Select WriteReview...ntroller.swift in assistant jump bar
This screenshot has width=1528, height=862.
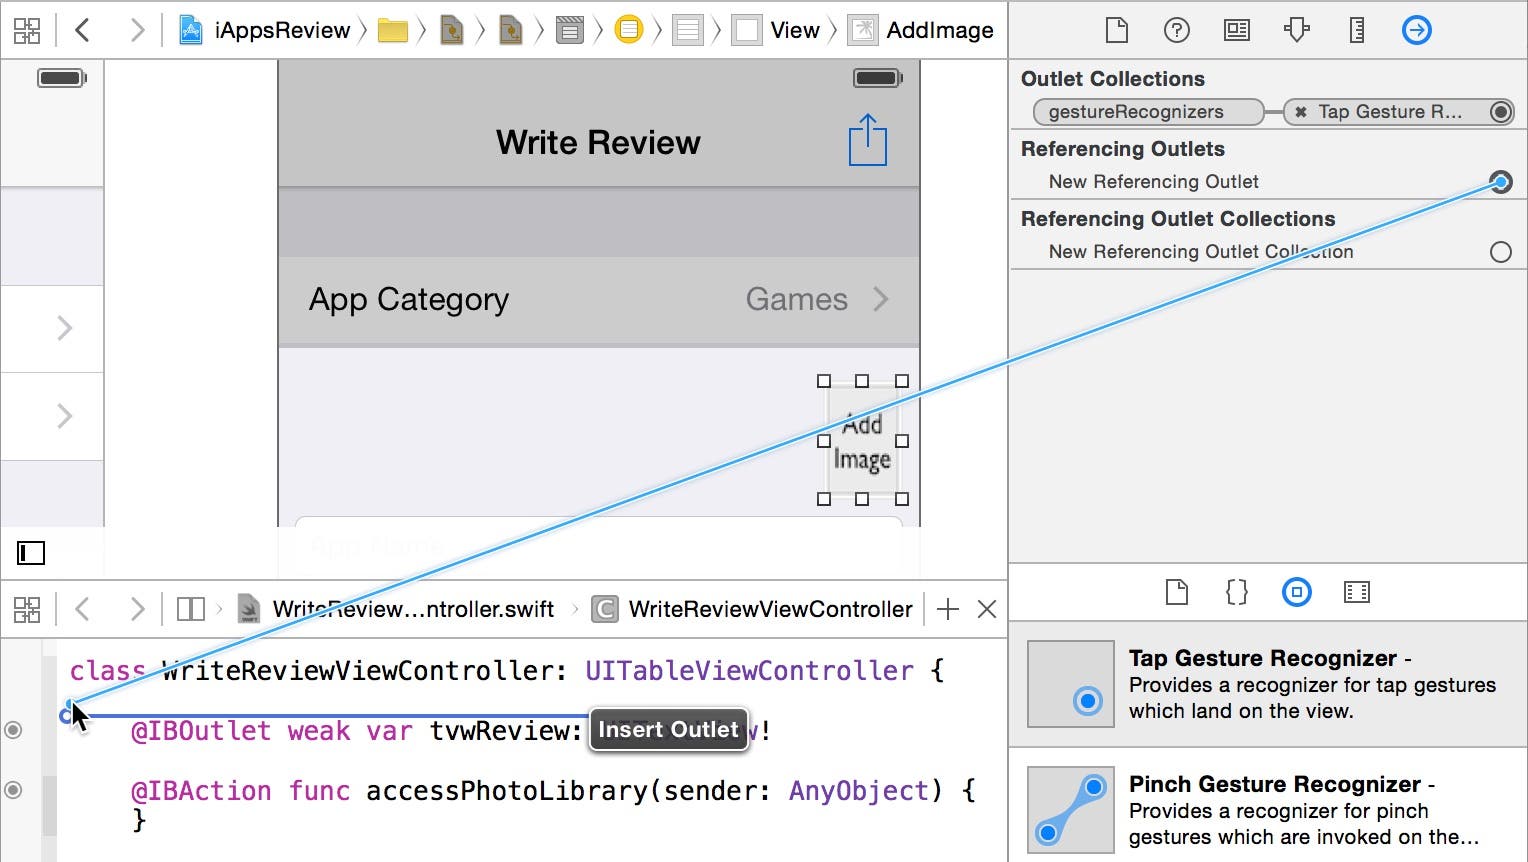(396, 609)
